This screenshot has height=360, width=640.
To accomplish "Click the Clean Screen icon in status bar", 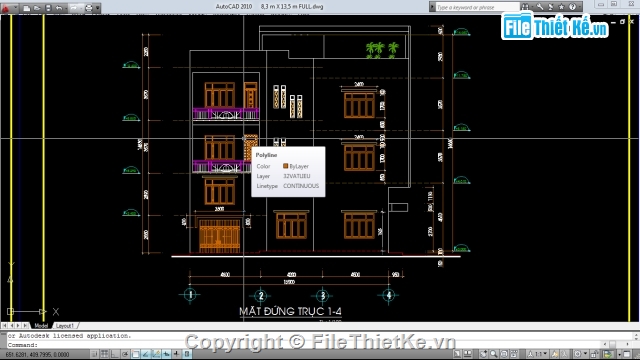I will point(627,354).
